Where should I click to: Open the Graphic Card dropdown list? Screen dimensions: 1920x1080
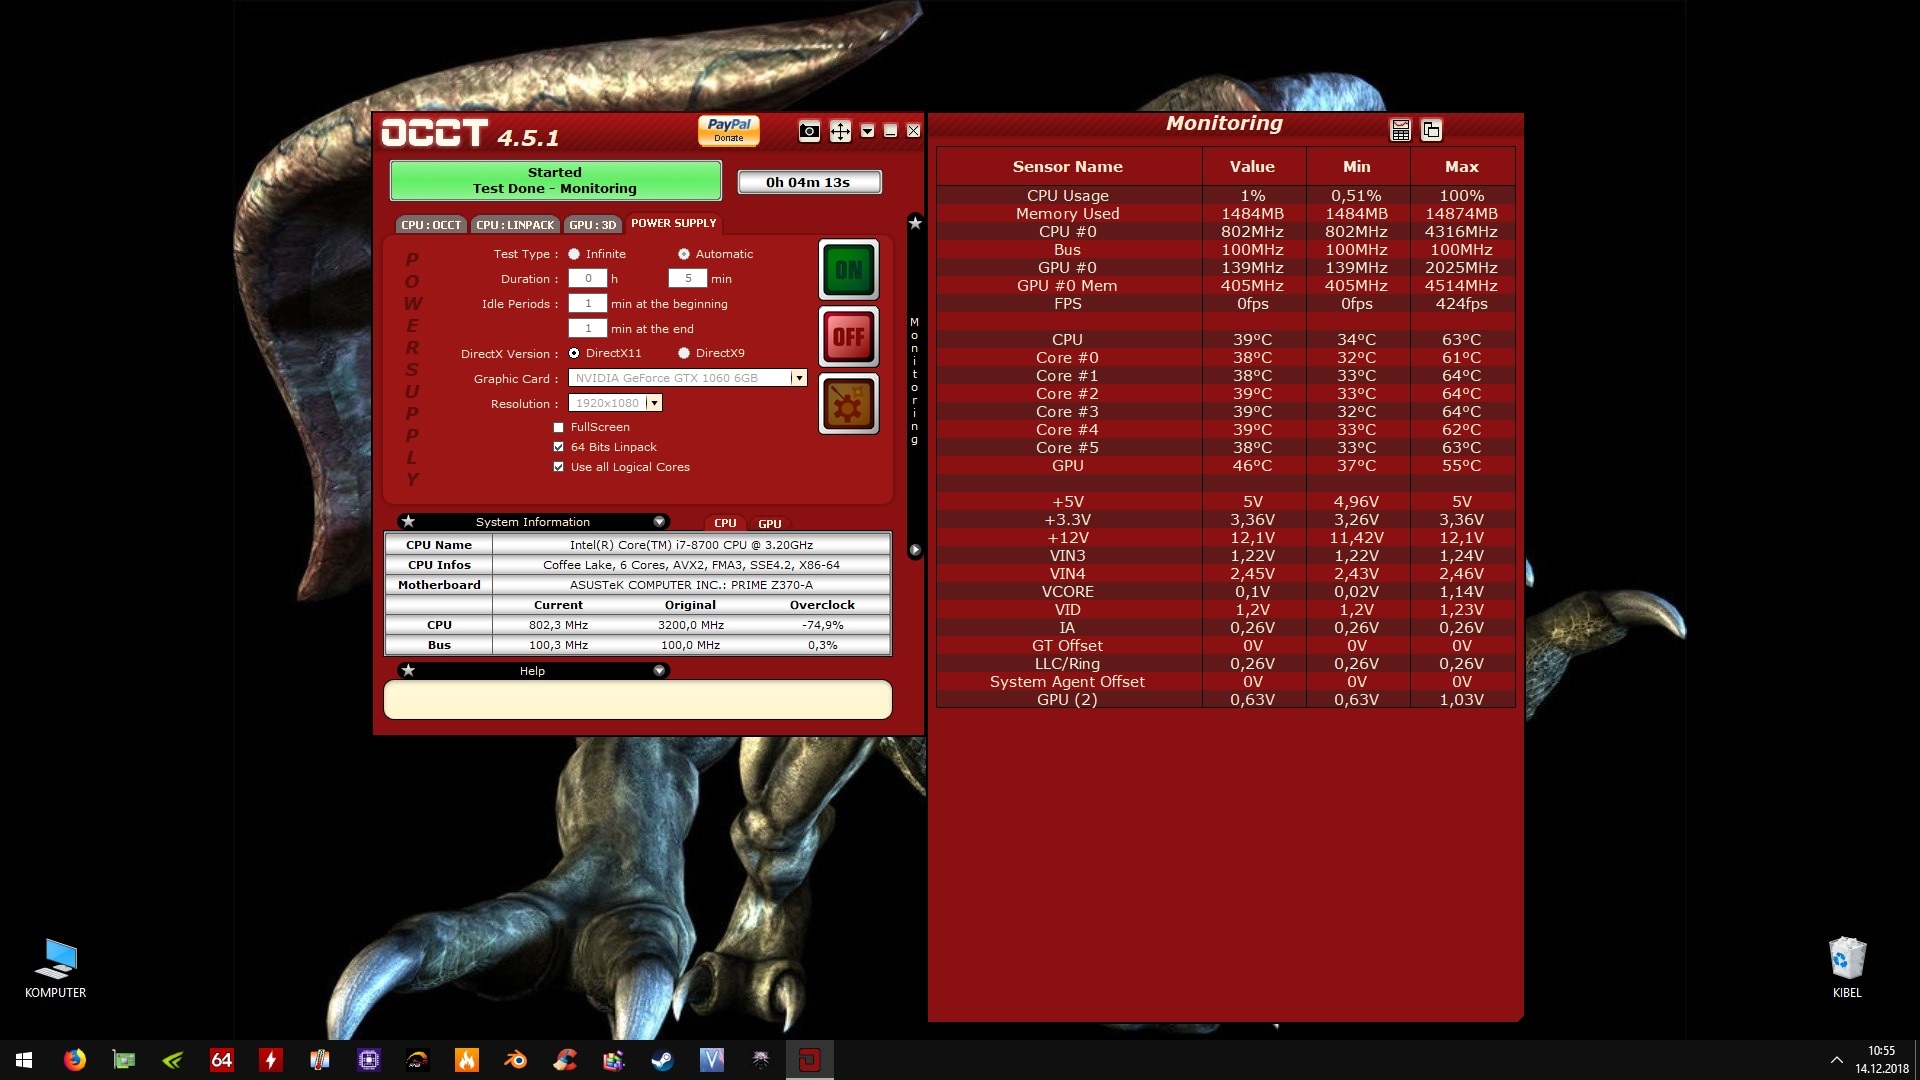[x=798, y=378]
